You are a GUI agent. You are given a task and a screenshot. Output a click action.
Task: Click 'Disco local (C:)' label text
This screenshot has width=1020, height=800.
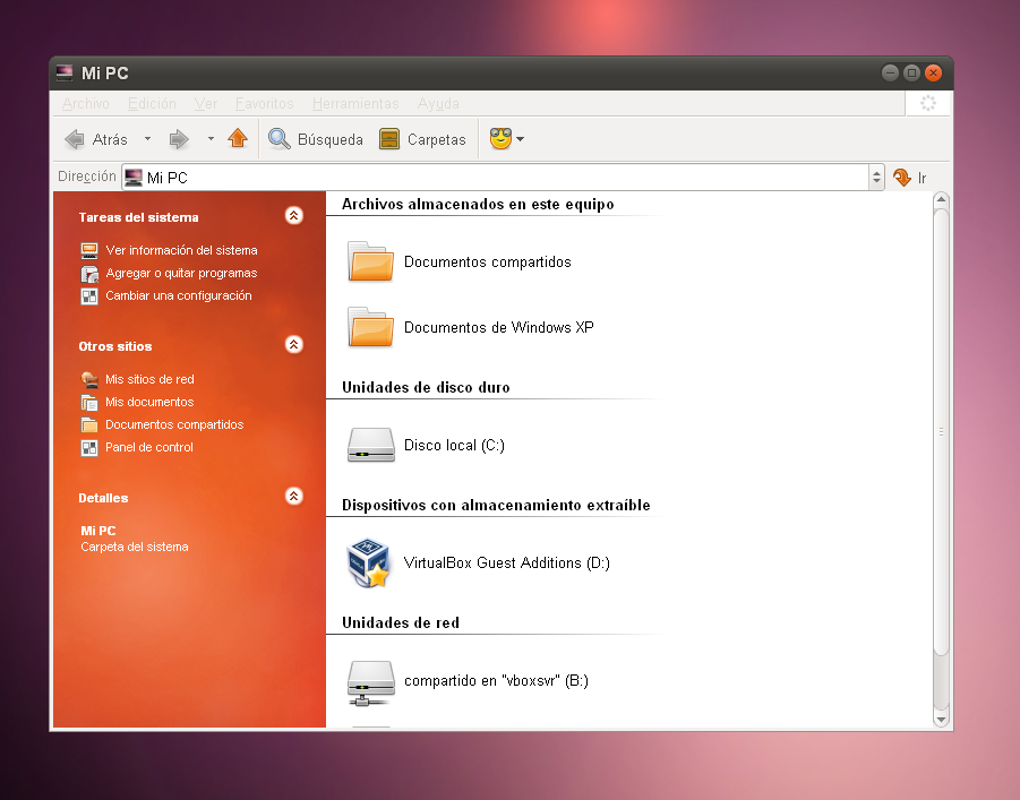[454, 445]
